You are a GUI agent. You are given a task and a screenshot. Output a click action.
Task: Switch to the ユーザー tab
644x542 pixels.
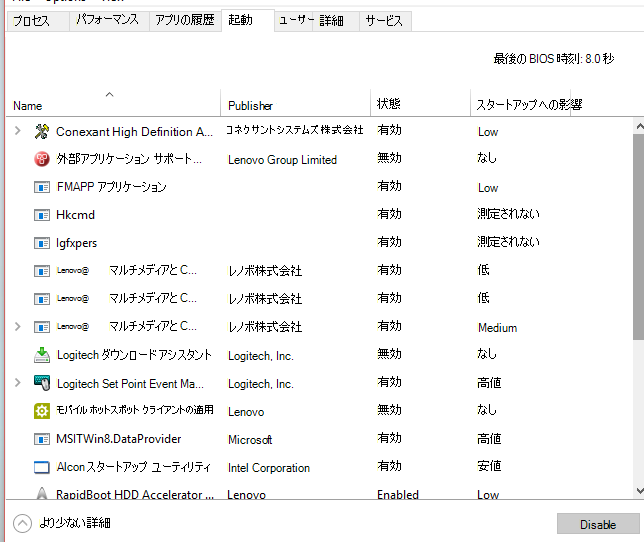(294, 21)
